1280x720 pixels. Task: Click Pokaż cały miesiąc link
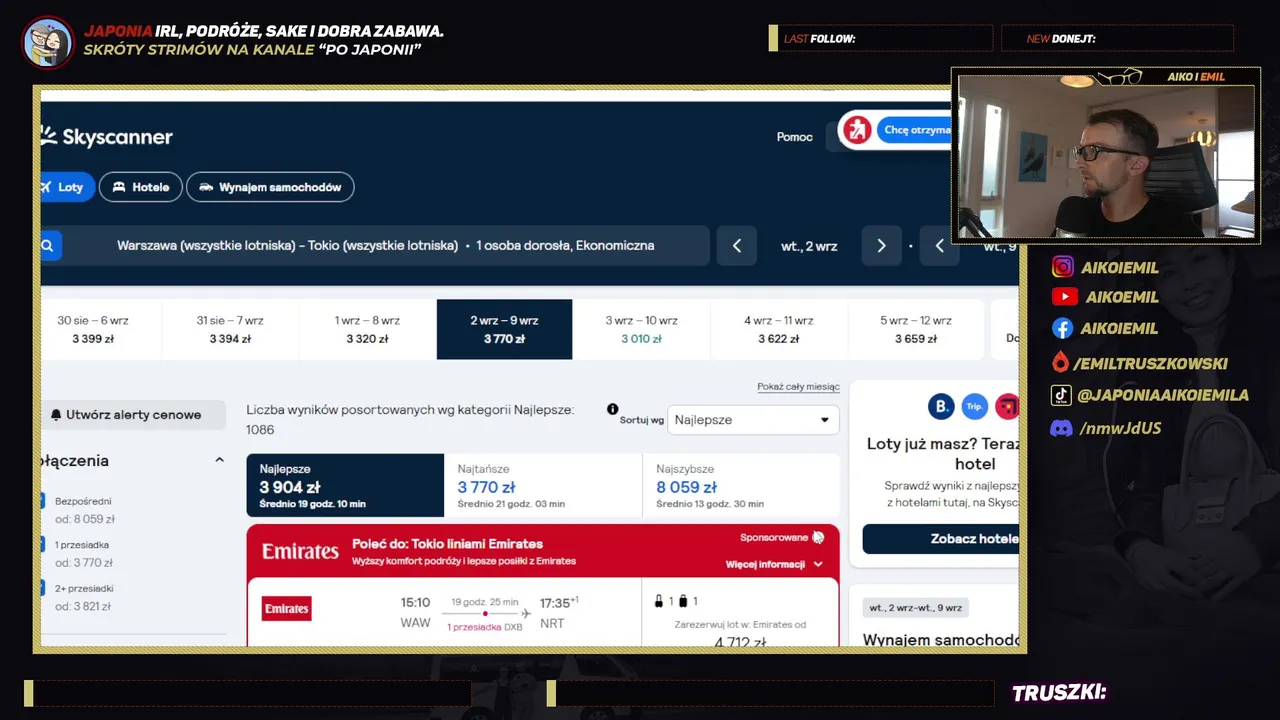point(798,387)
